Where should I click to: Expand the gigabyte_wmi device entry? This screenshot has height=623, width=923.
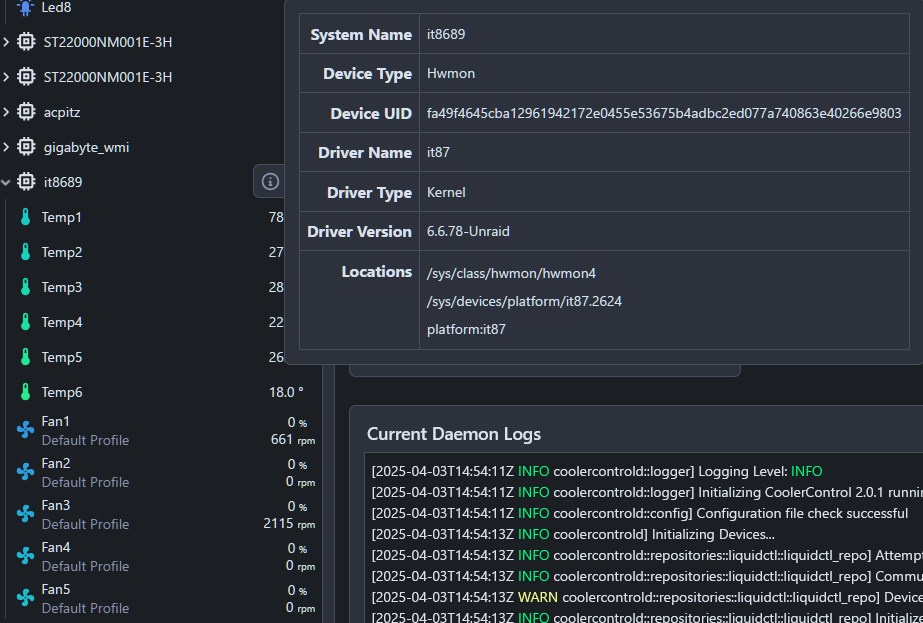point(7,147)
